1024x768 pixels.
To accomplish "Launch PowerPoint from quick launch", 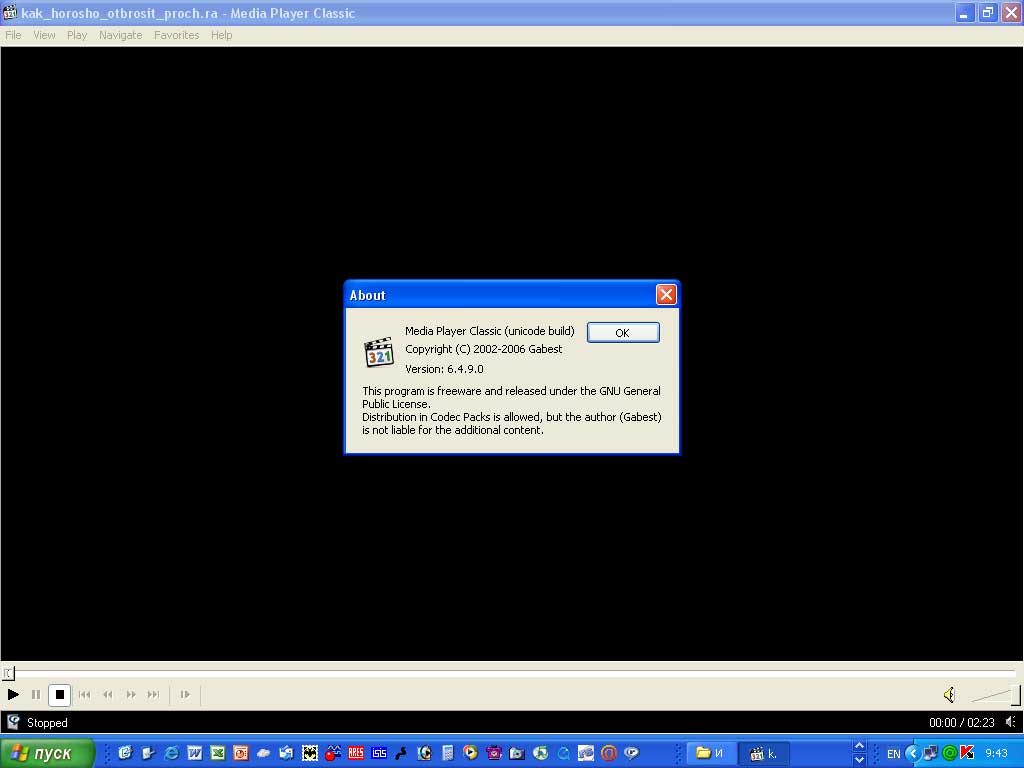I will pyautogui.click(x=240, y=753).
